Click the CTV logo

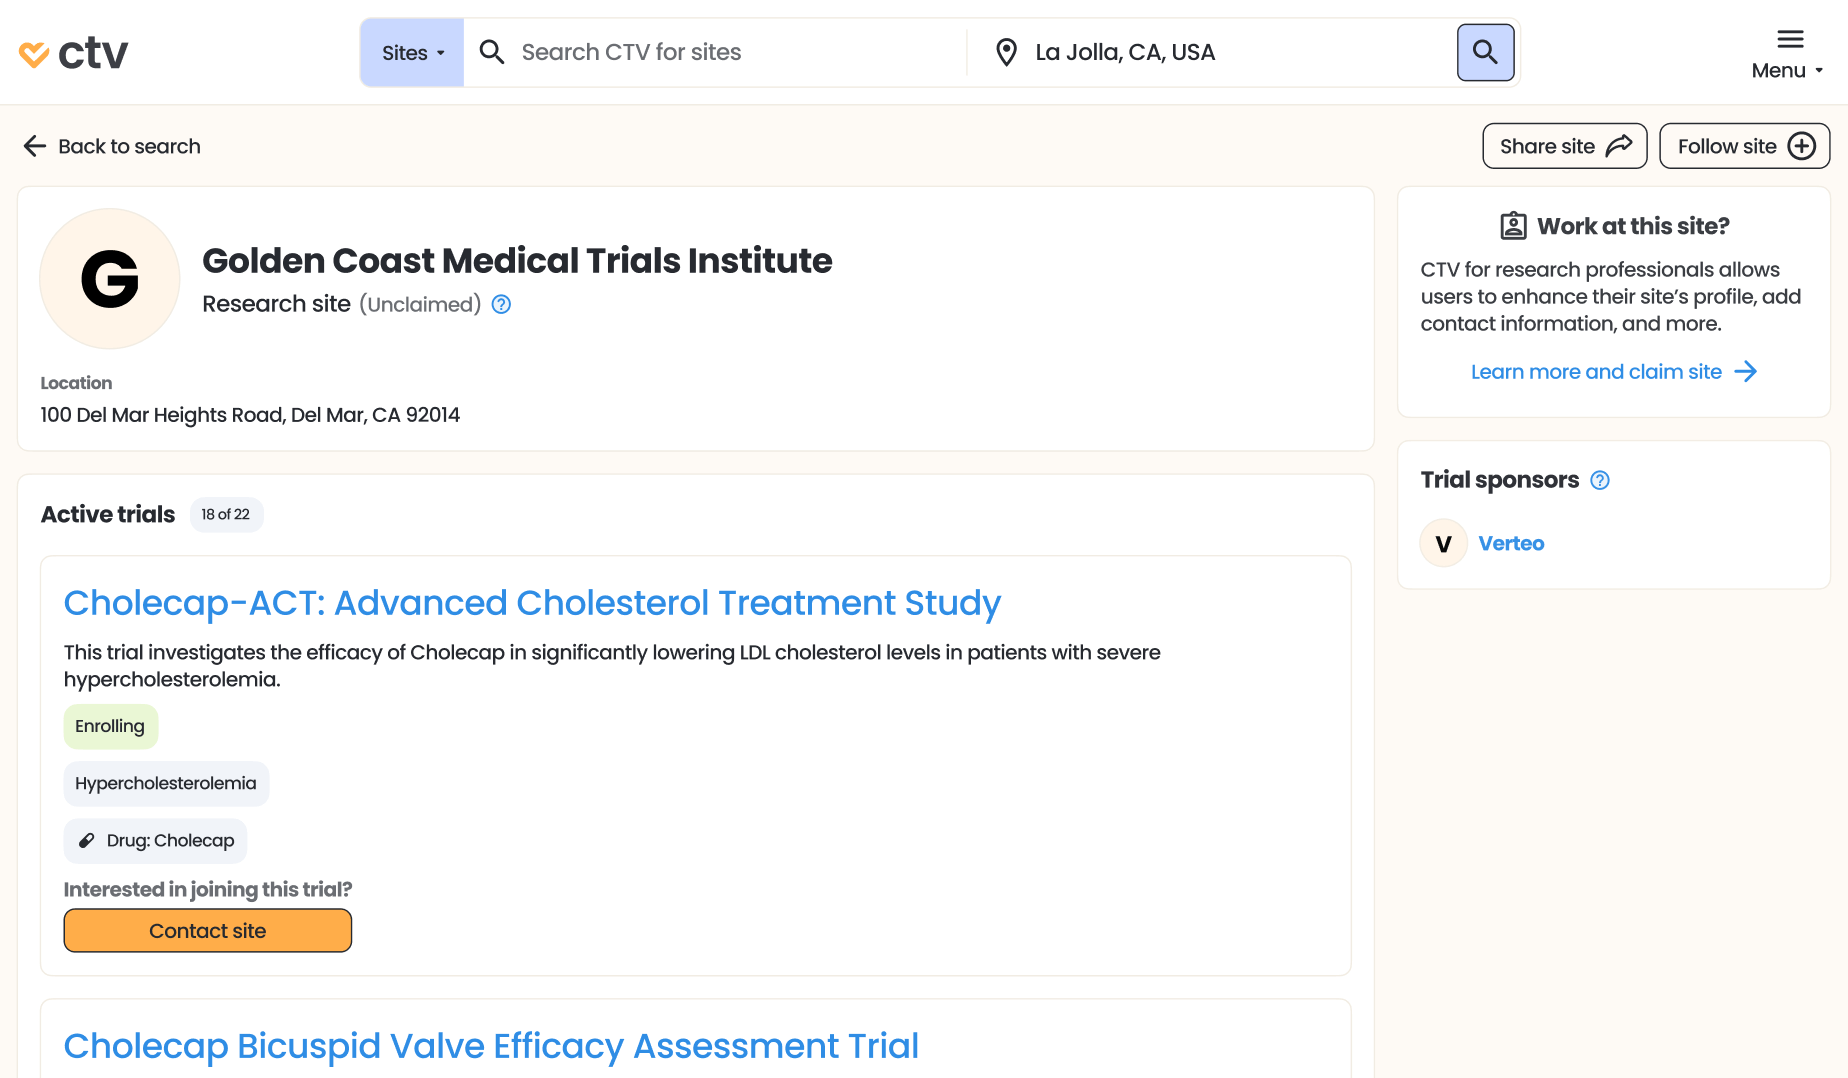74,53
